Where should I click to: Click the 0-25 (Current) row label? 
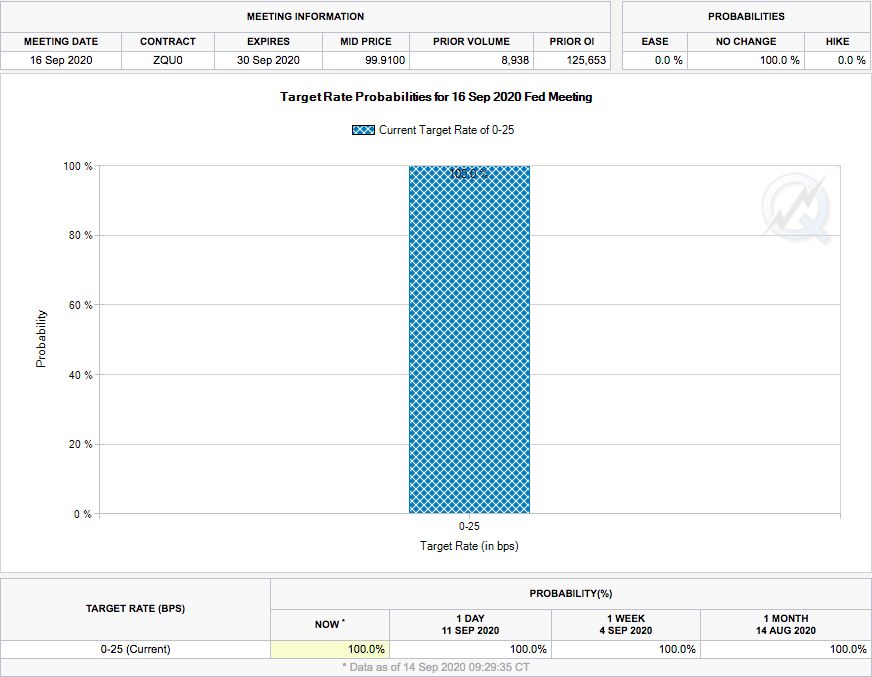(135, 649)
